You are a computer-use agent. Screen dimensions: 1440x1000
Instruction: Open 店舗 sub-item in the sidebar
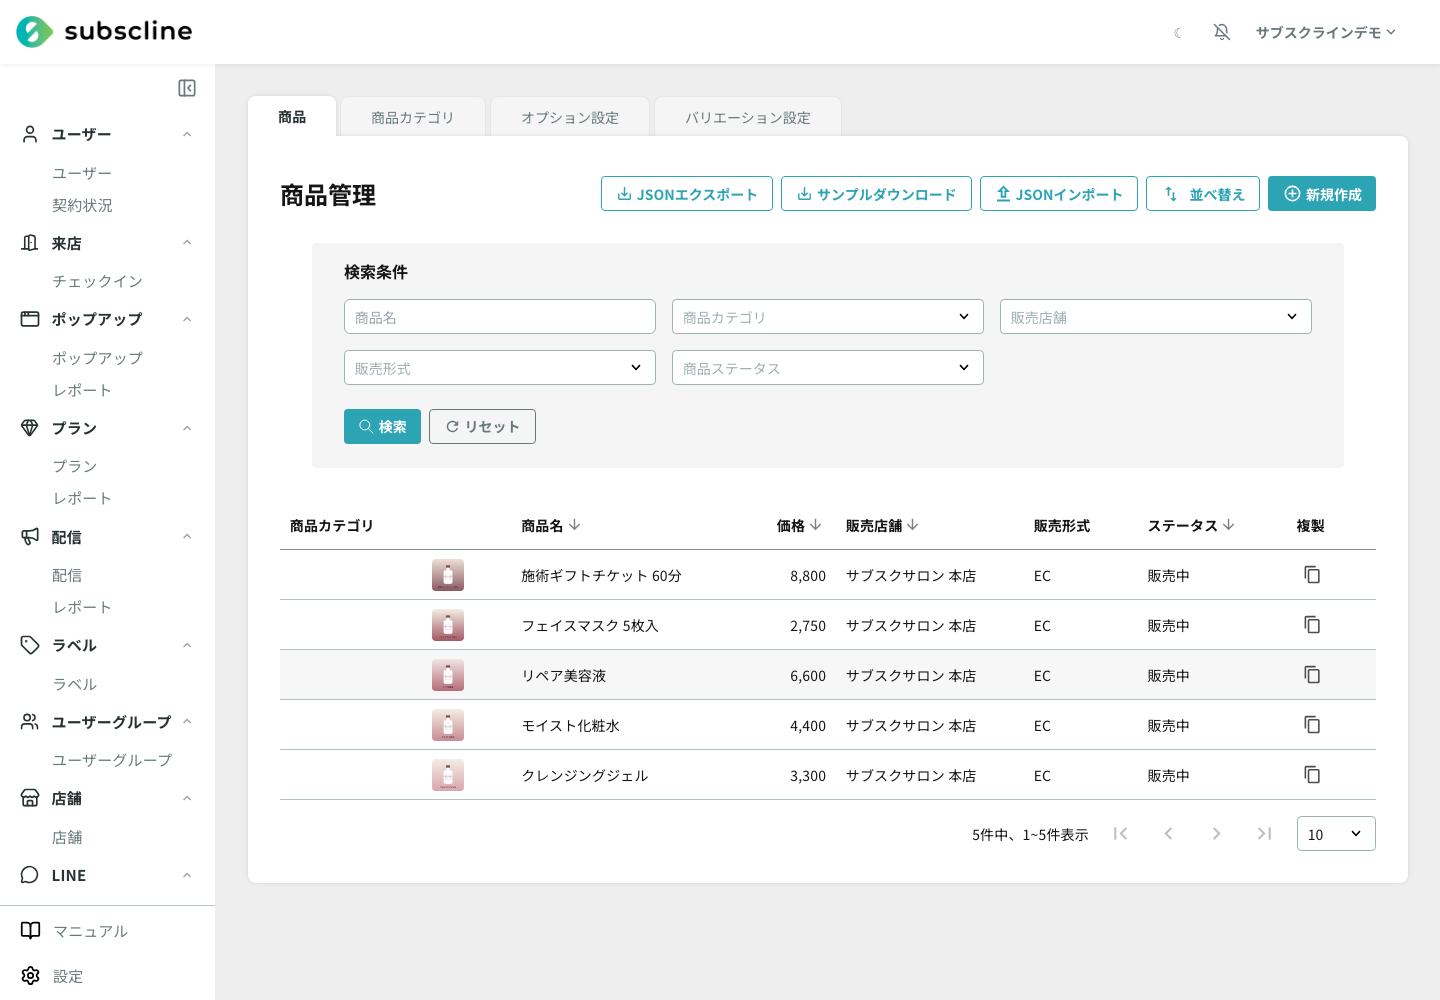(67, 837)
